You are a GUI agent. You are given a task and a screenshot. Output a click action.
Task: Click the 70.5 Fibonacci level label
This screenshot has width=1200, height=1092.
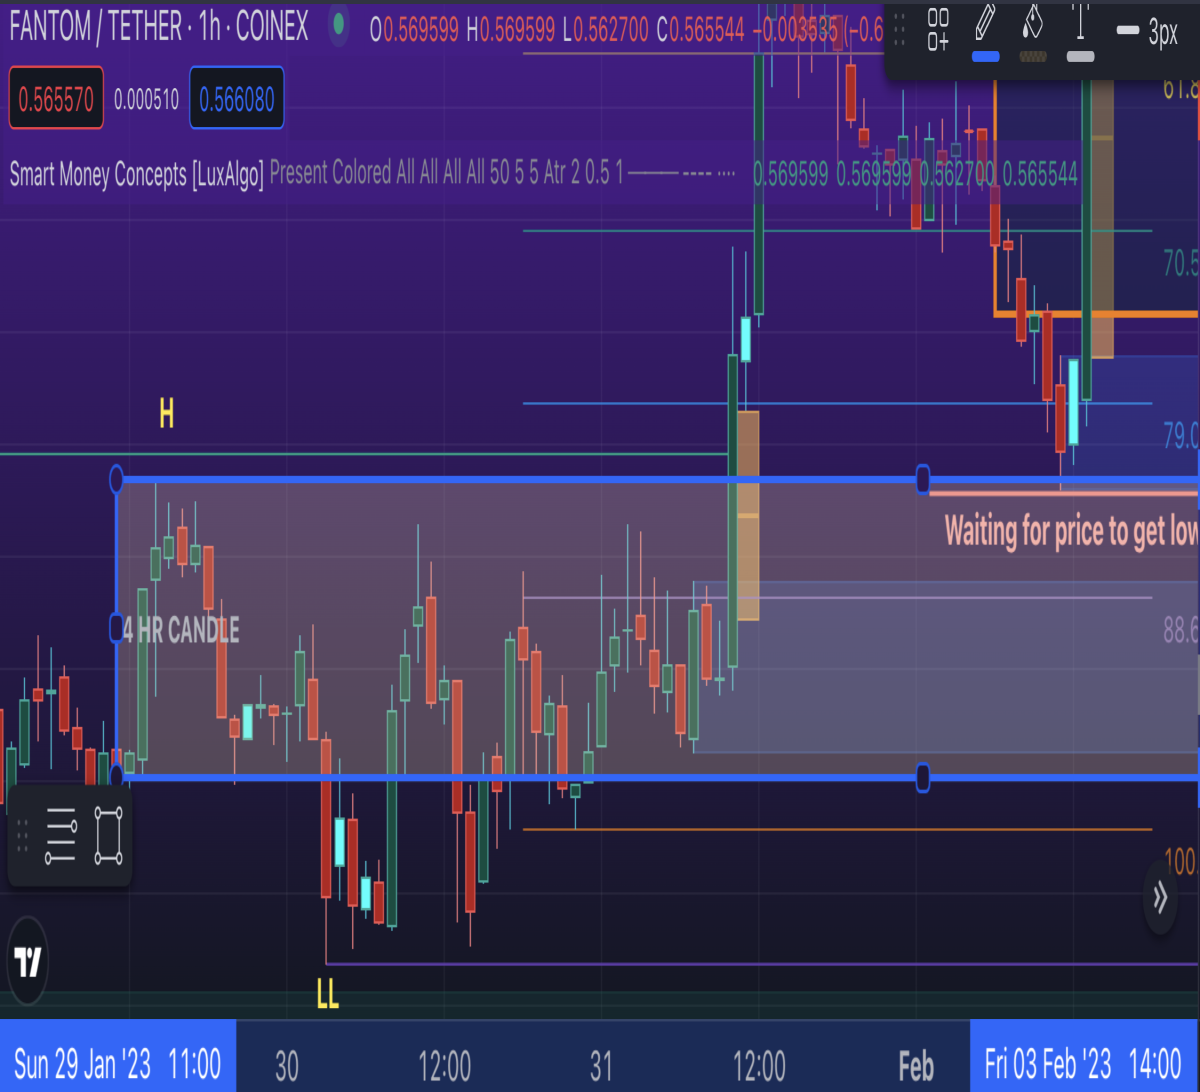(1181, 264)
